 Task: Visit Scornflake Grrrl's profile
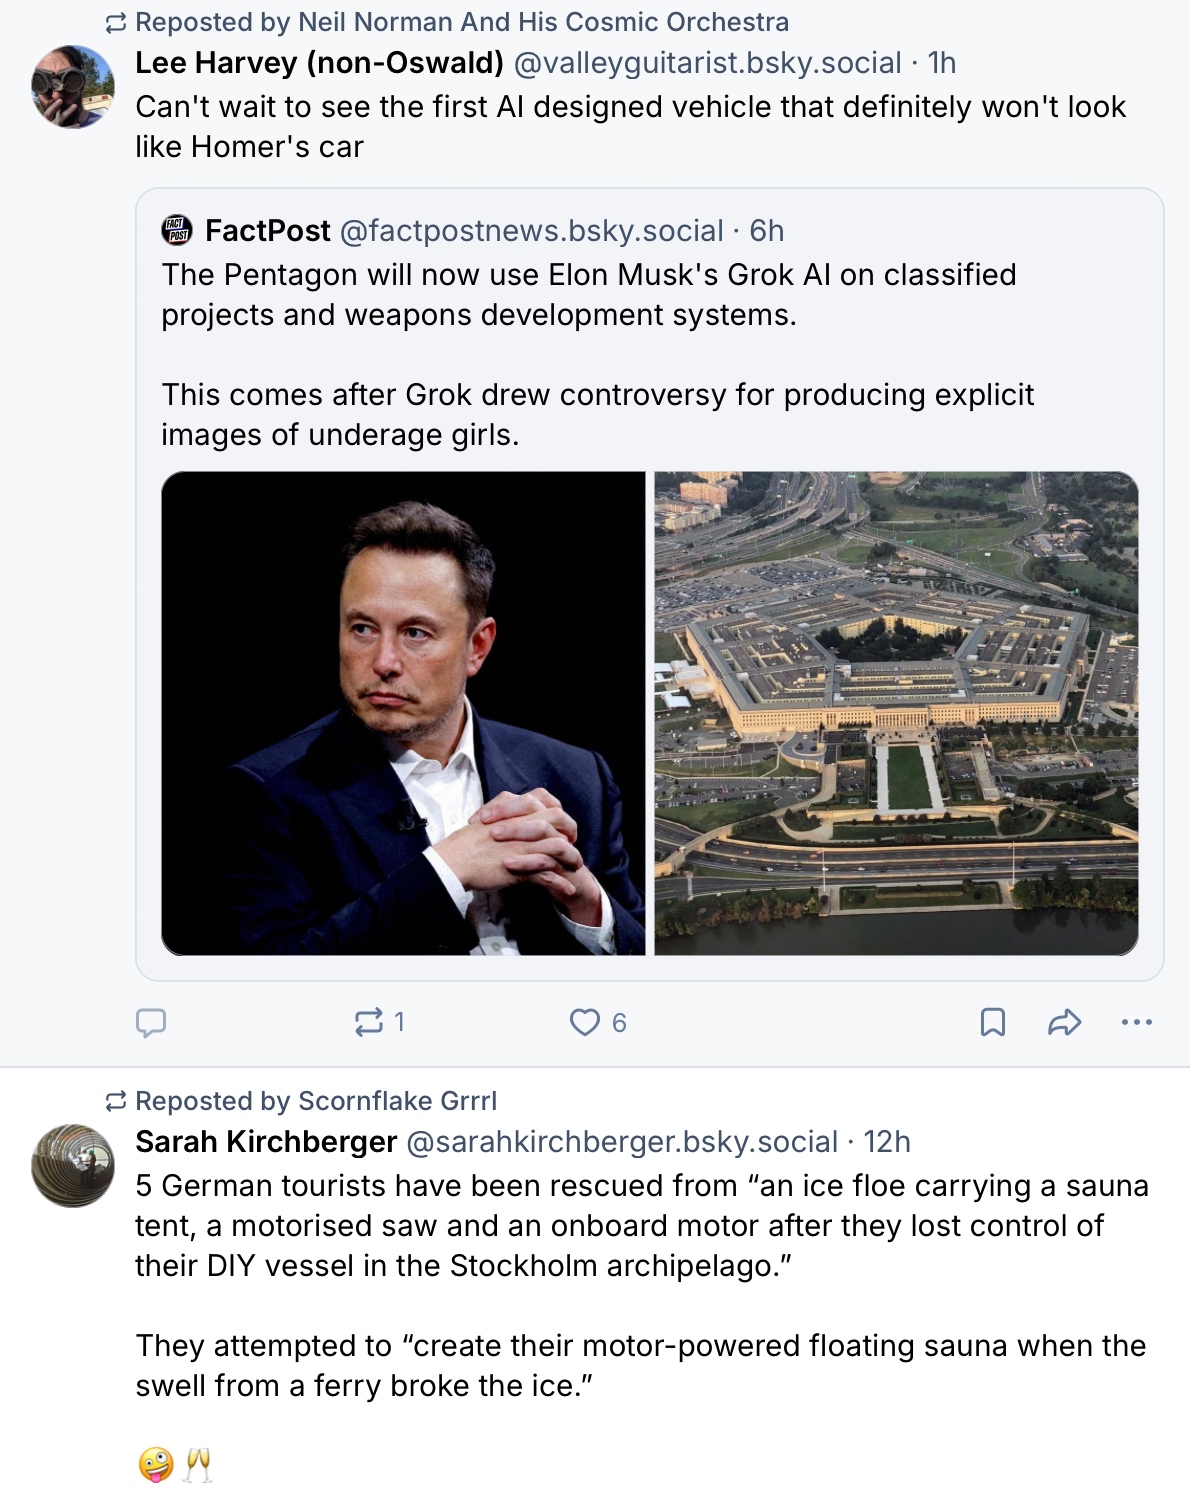click(397, 1101)
